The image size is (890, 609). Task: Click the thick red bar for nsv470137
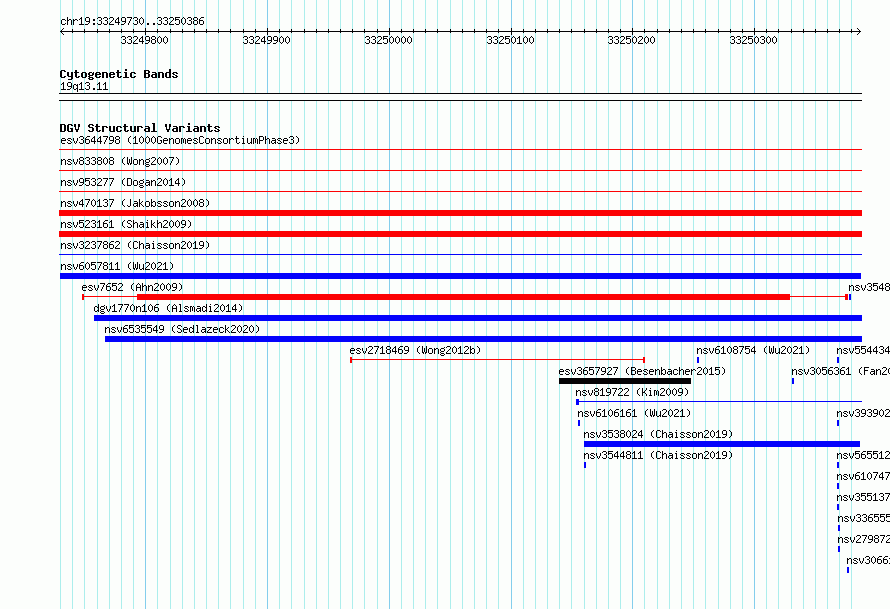point(460,213)
